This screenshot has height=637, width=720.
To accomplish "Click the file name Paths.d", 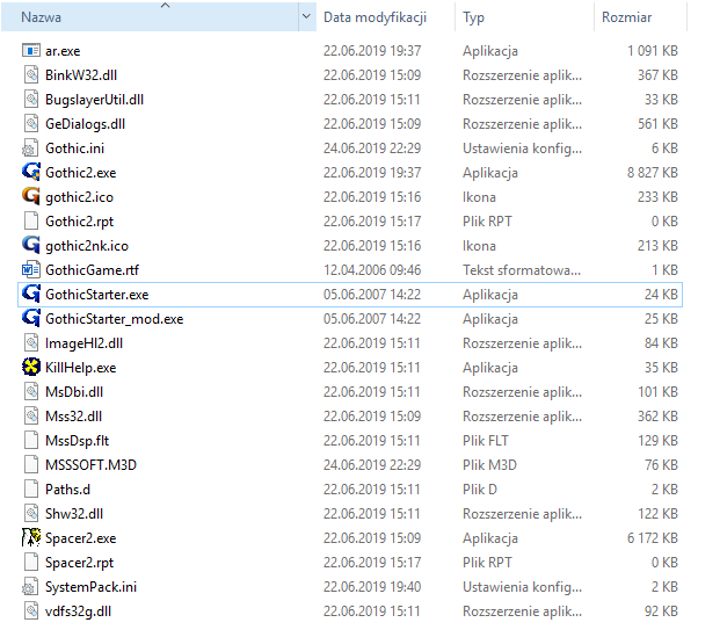I will (68, 490).
